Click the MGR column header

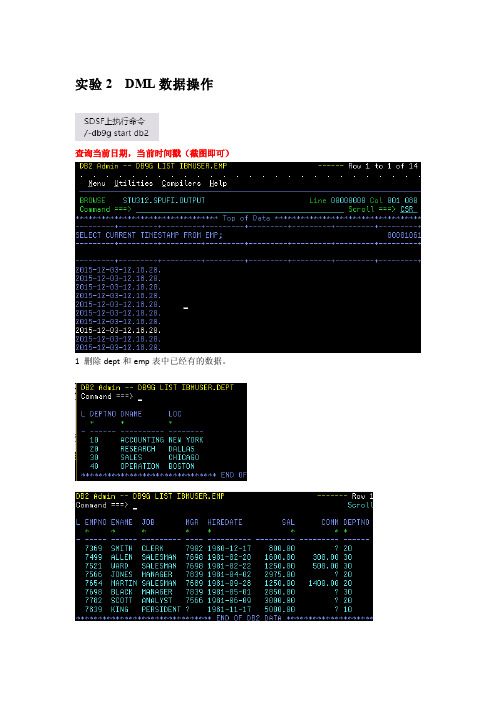[192, 522]
